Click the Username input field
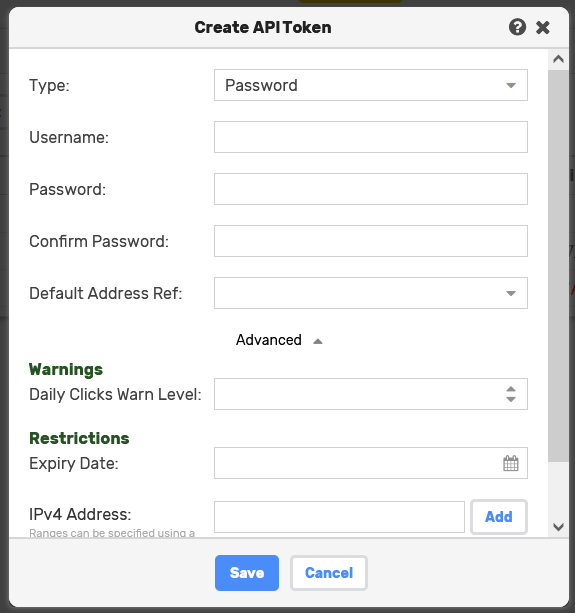Screen dimensions: 575x613 click(371, 137)
